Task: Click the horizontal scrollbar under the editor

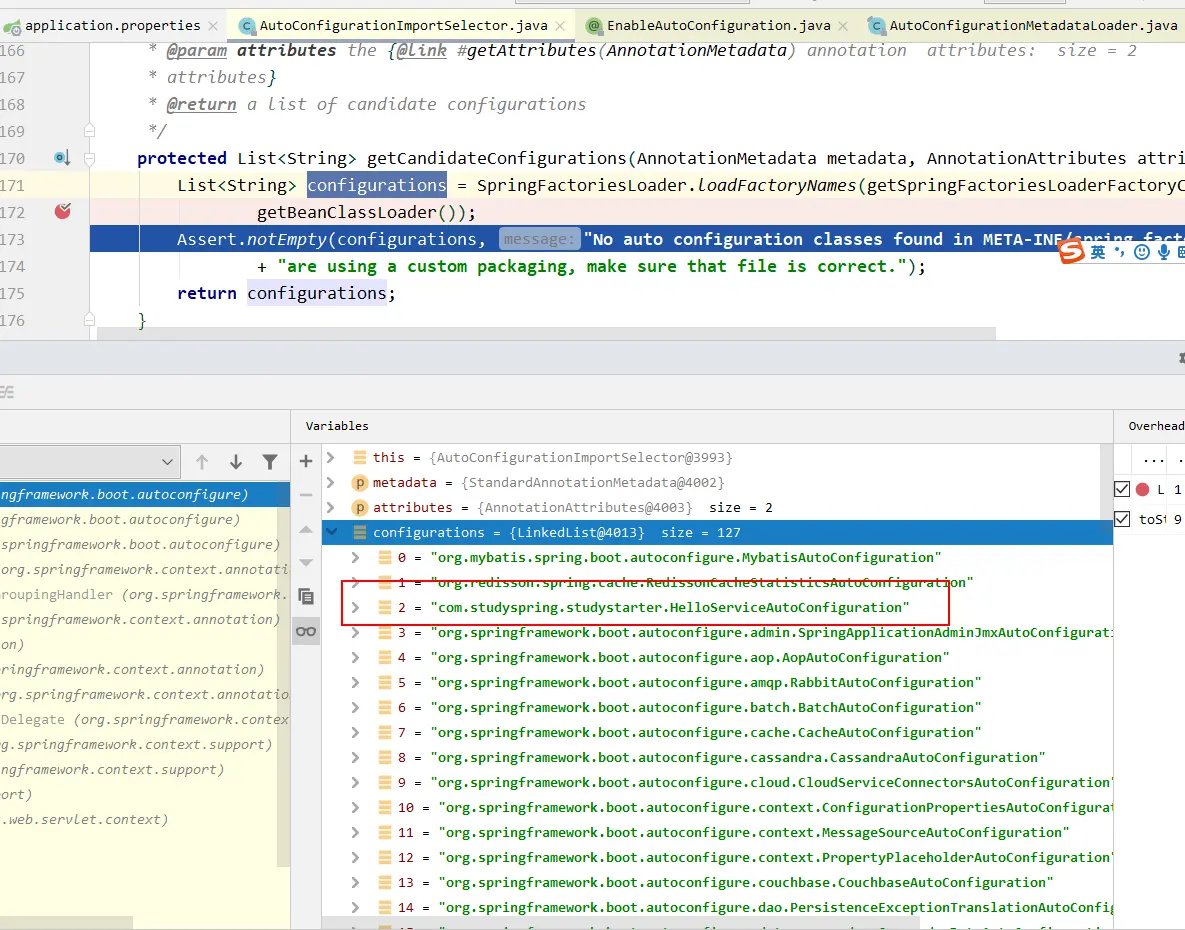Action: (x=546, y=333)
